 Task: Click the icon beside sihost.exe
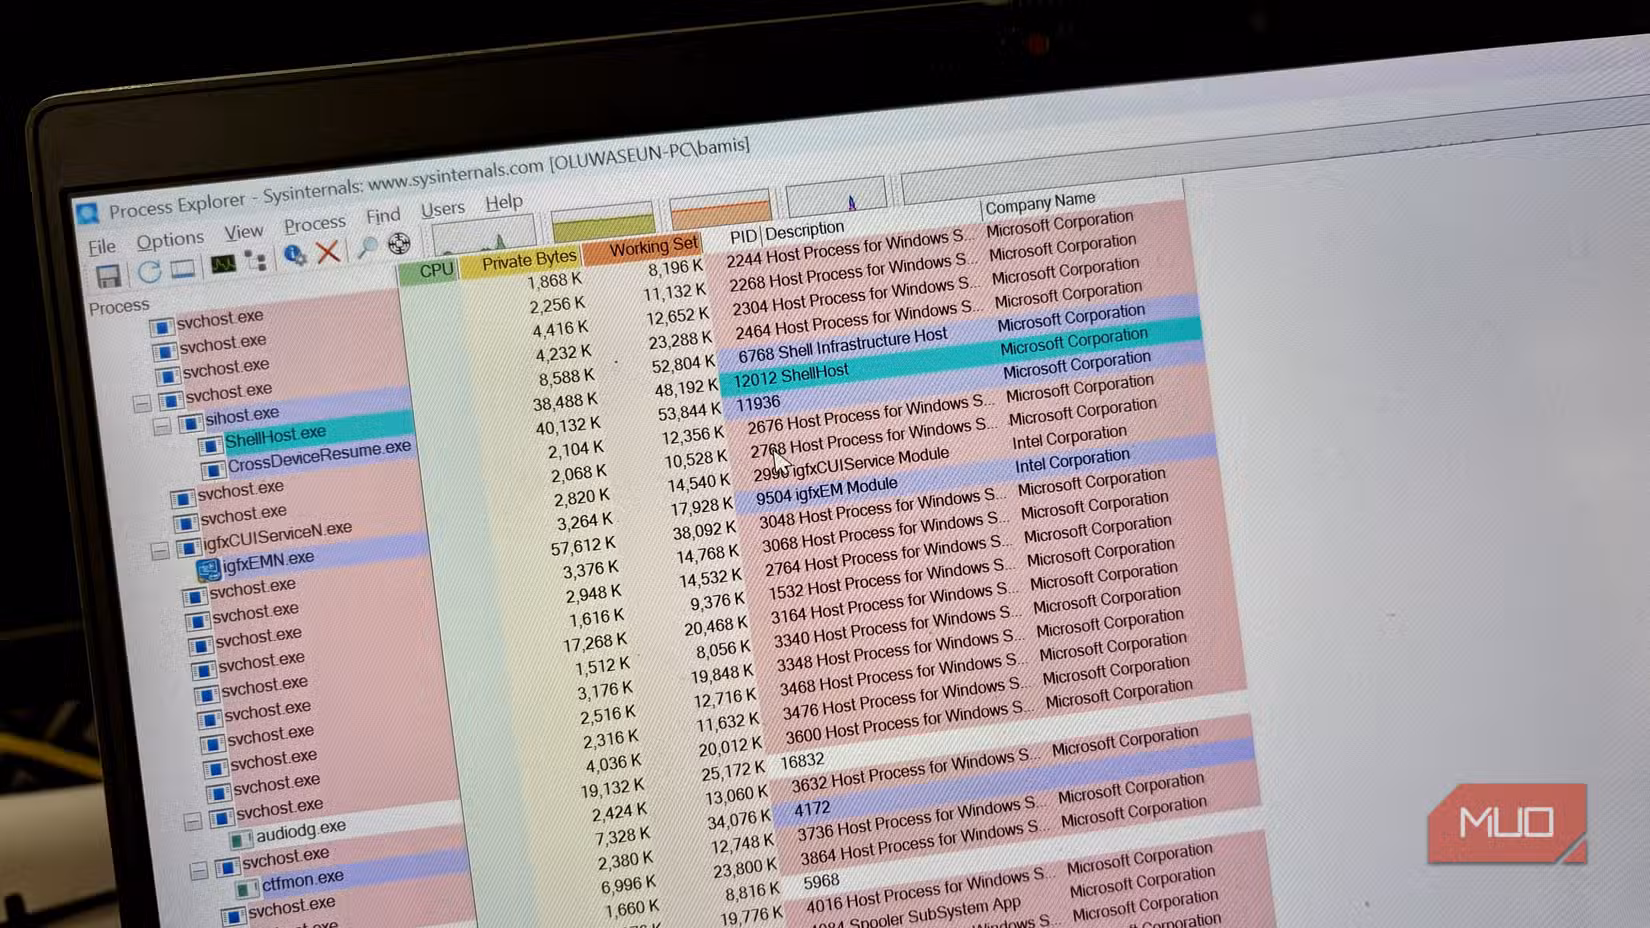point(190,422)
